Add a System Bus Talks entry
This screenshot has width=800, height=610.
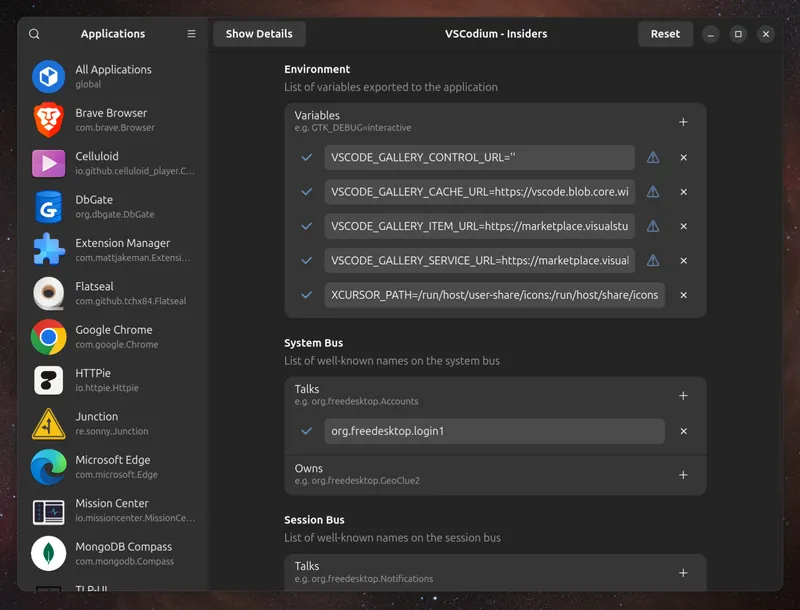point(683,395)
